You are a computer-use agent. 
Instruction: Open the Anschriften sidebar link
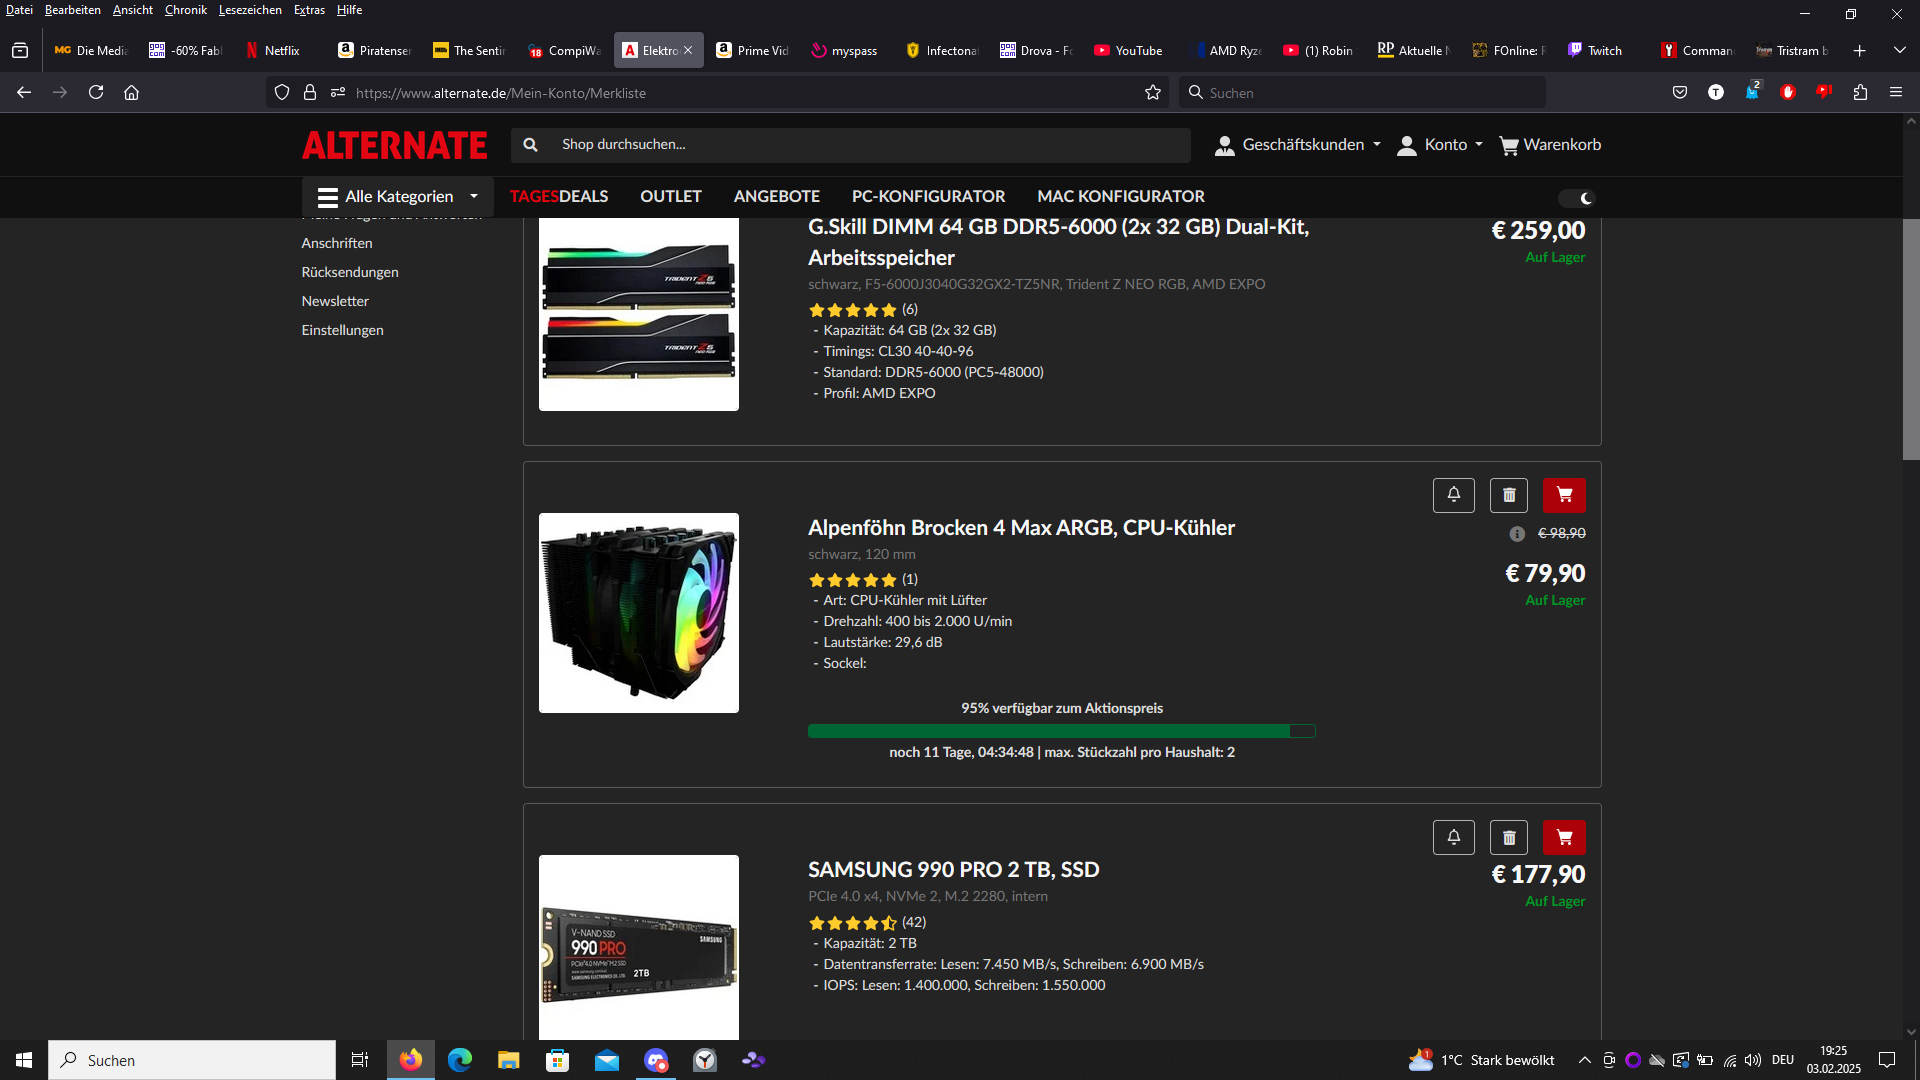(337, 243)
